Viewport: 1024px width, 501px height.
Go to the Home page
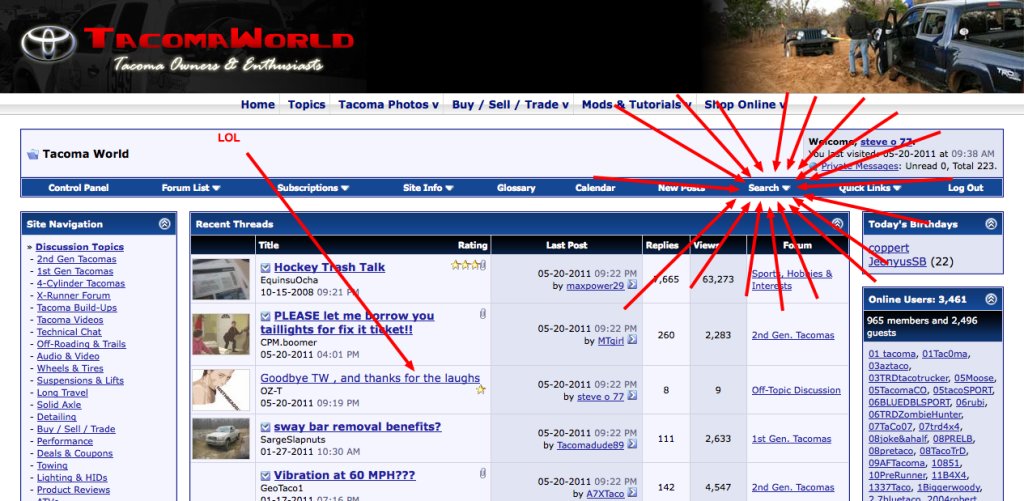tap(257, 105)
